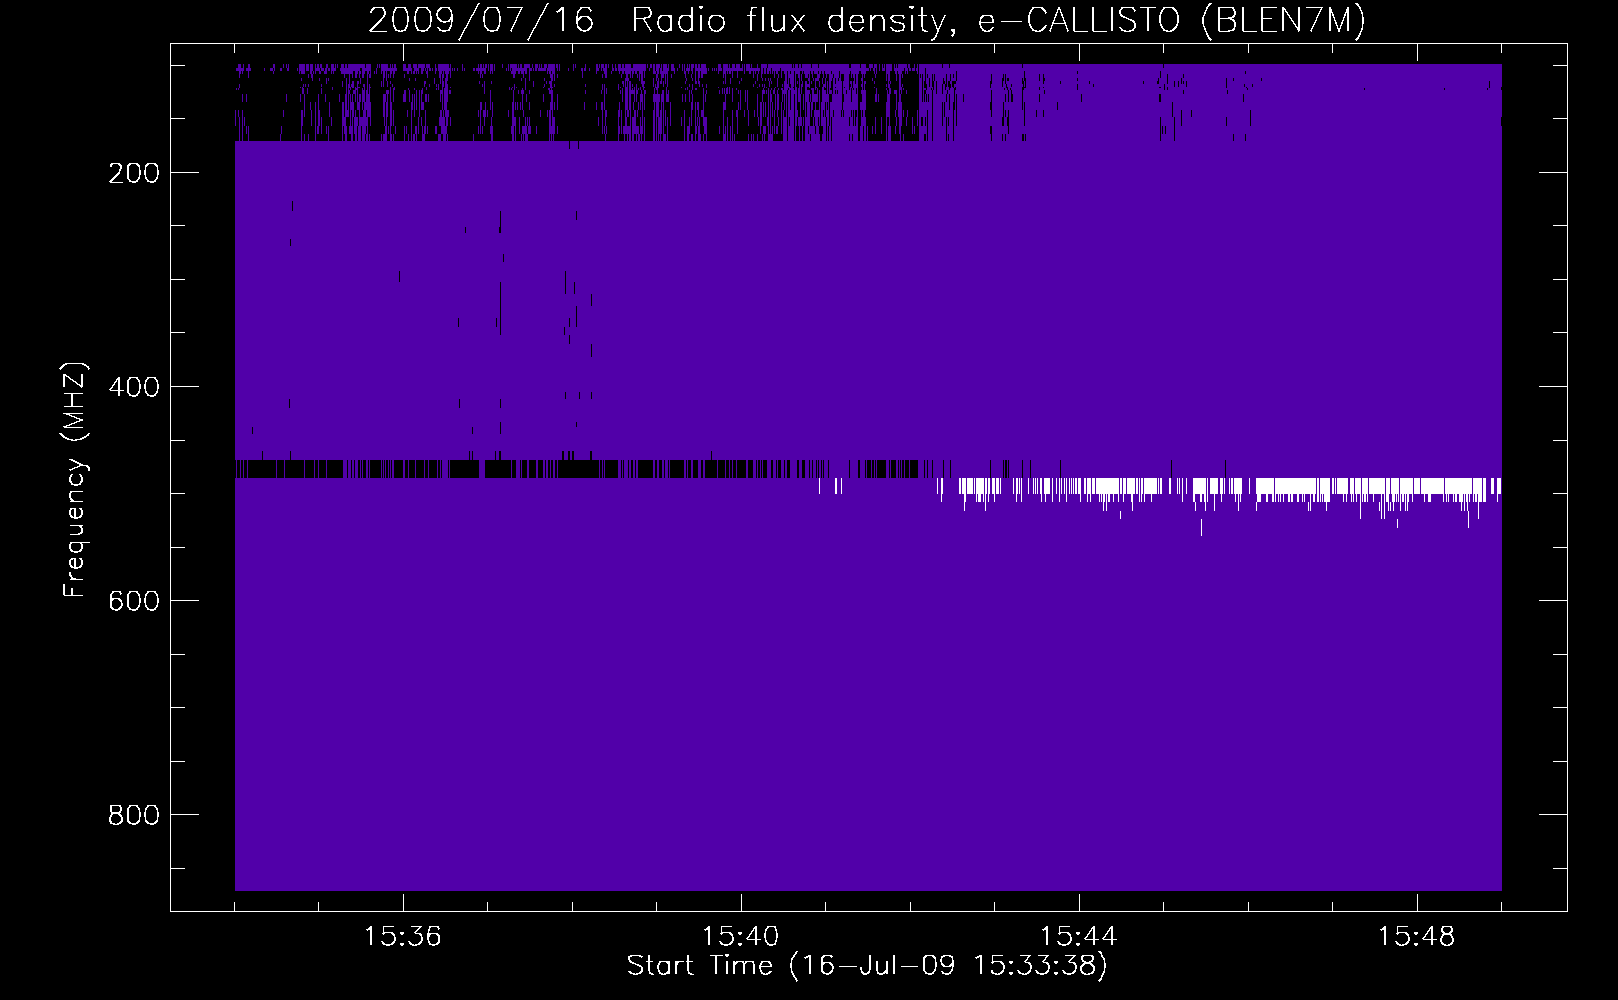Click the 15:44 time tick label

point(1079,937)
